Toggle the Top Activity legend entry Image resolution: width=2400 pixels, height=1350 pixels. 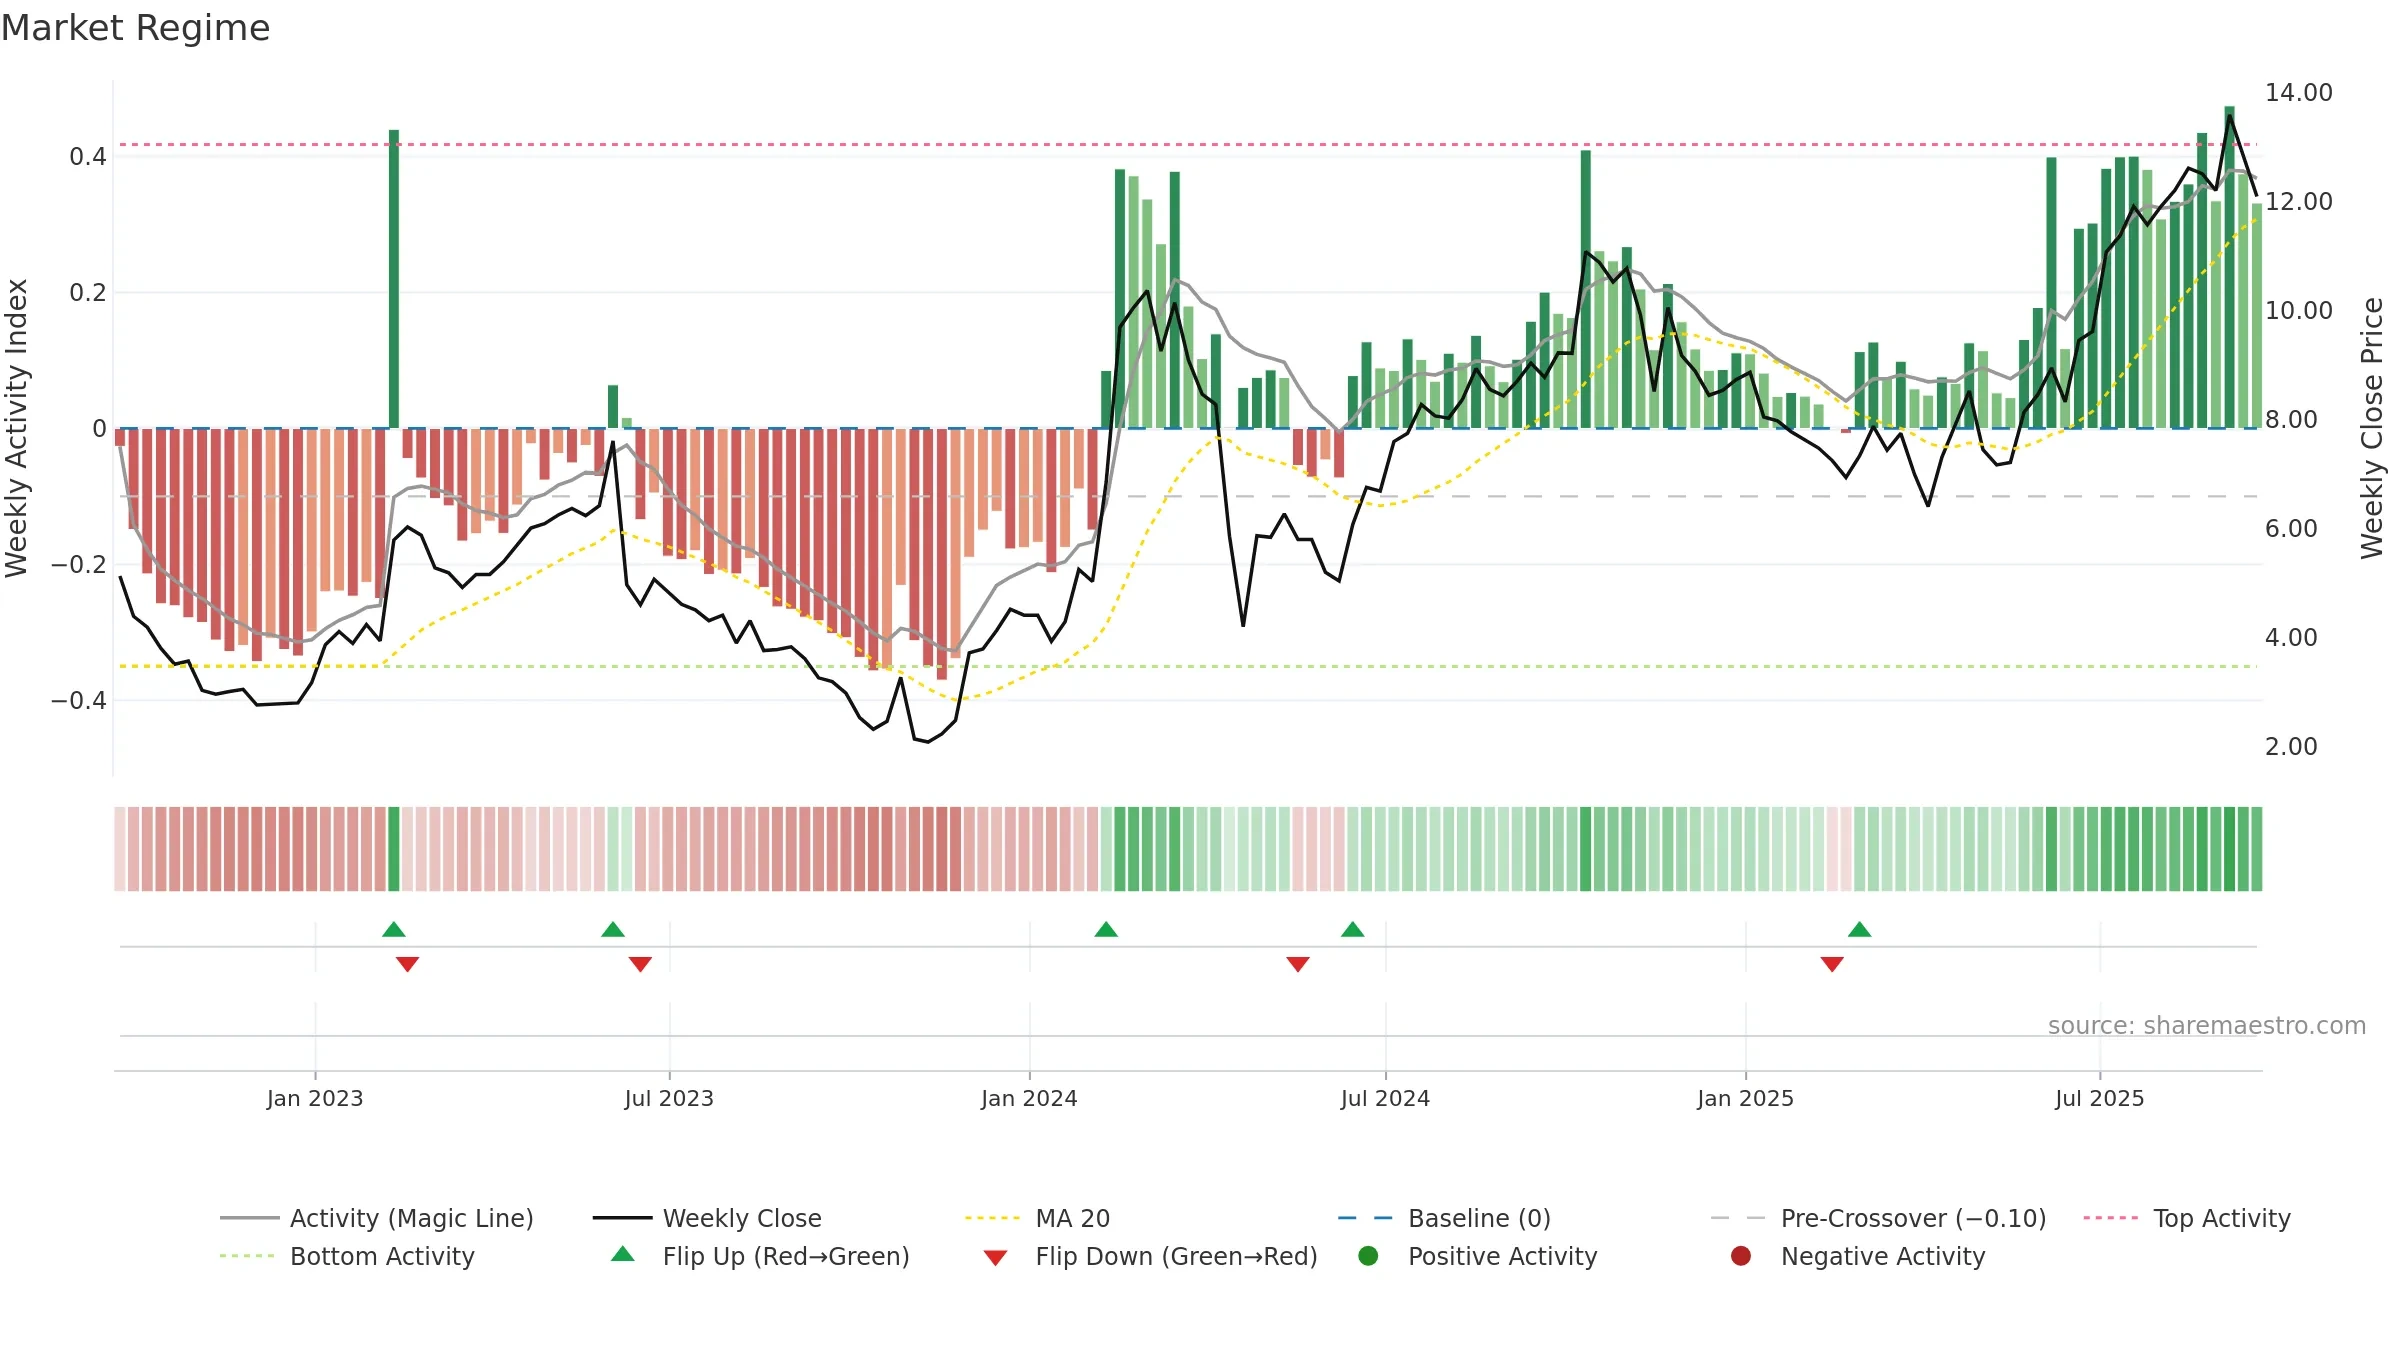[x=2187, y=1218]
